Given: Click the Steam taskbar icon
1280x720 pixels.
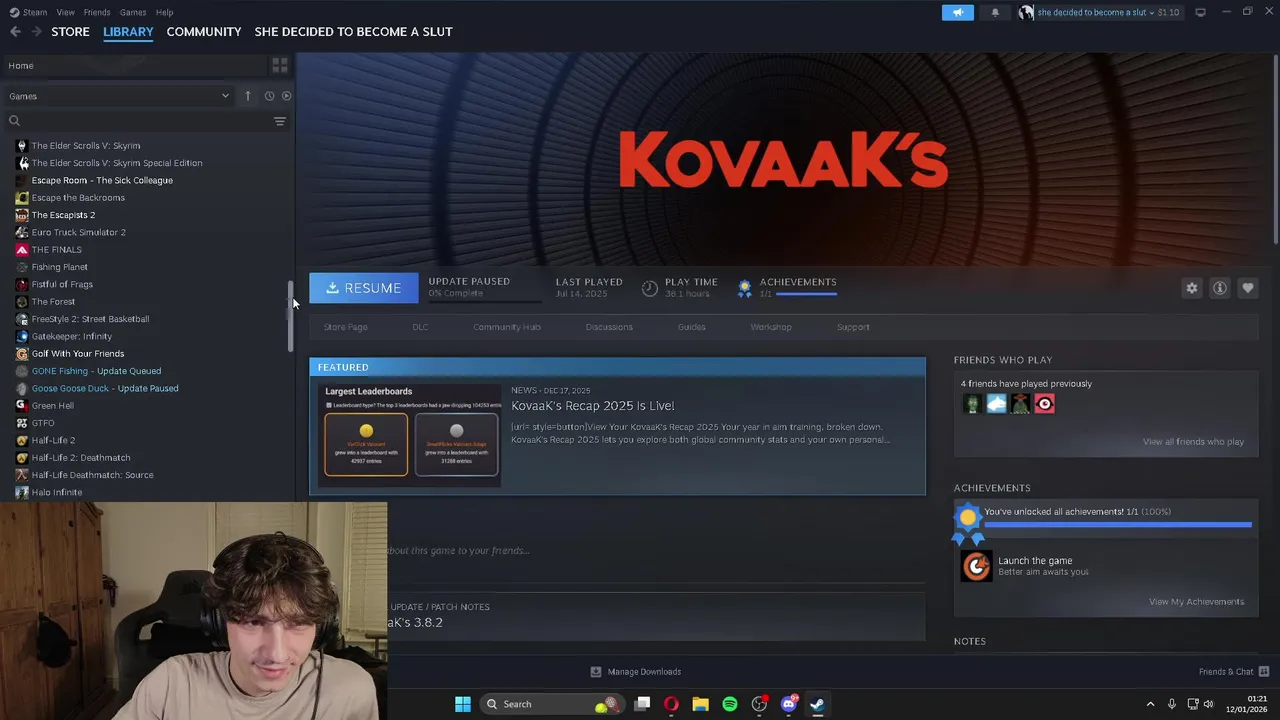Looking at the screenshot, I should [x=817, y=704].
